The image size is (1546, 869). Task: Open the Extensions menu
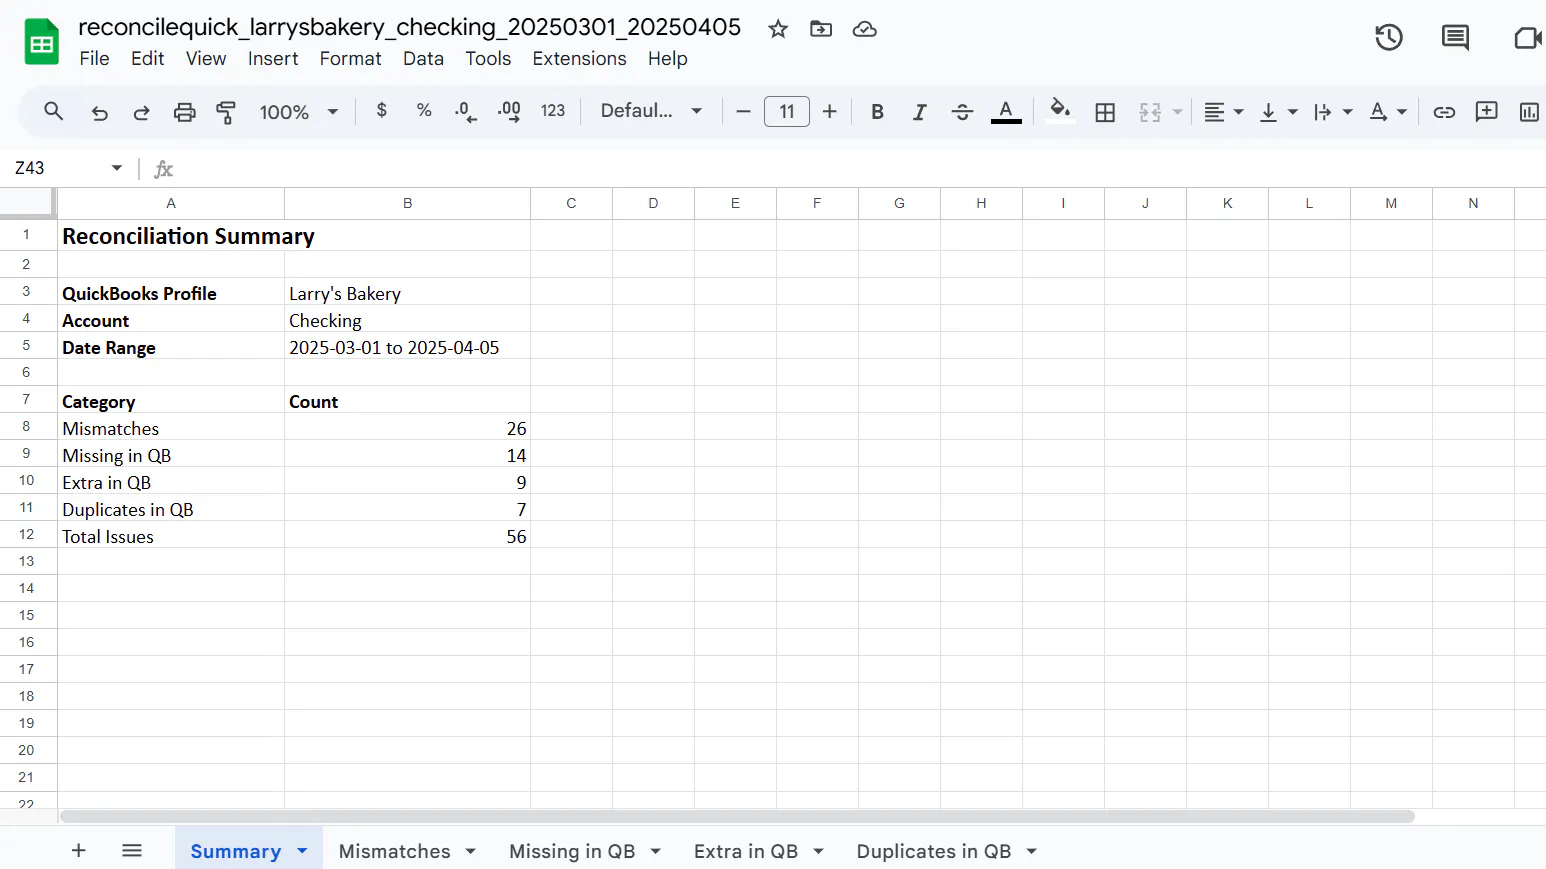[579, 59]
